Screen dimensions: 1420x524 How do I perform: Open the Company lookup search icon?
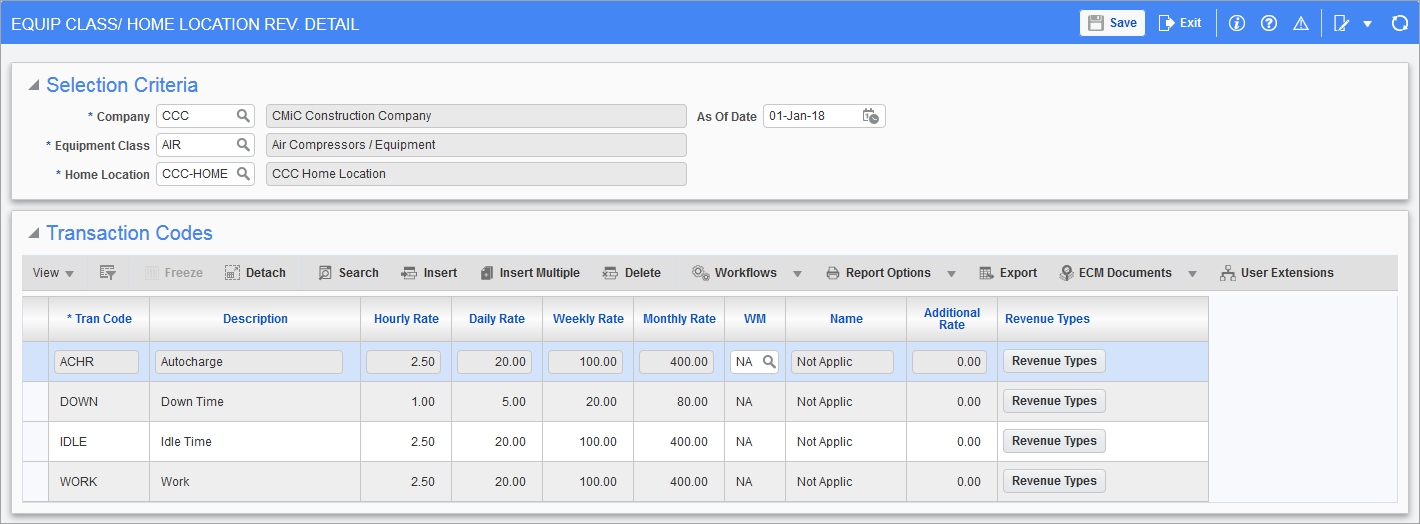click(243, 116)
